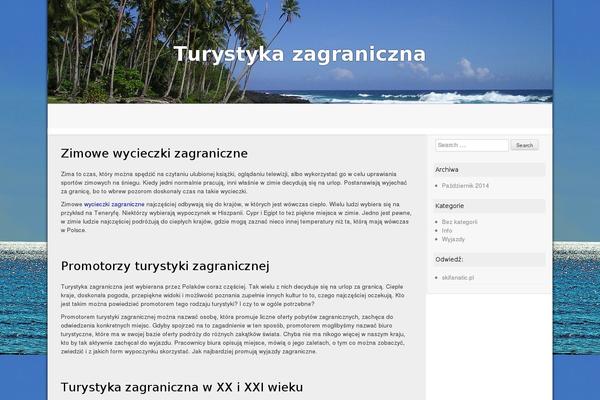600x400 pixels.
Task: Open the Turystyka zagraniczna site title
Action: pyautogui.click(x=300, y=54)
